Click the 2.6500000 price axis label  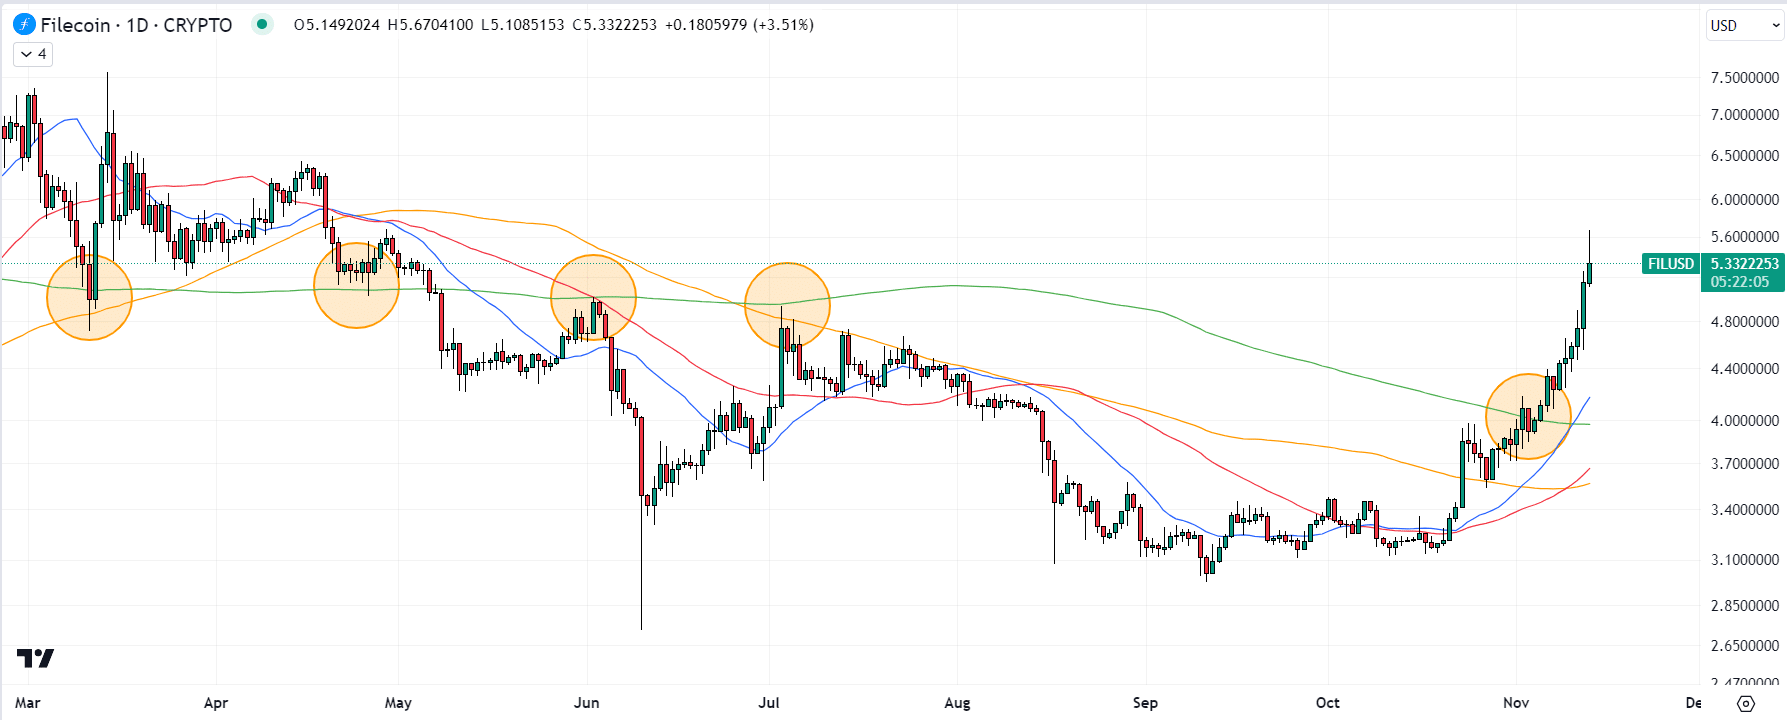[1745, 645]
